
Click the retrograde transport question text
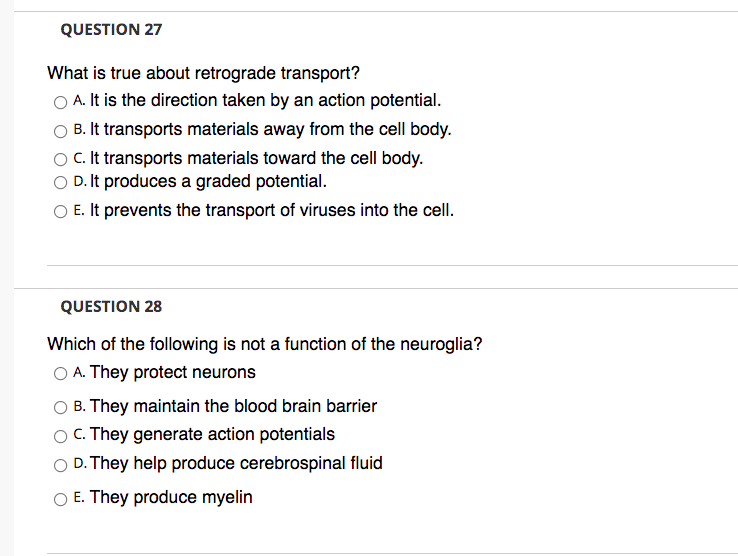coord(203,73)
